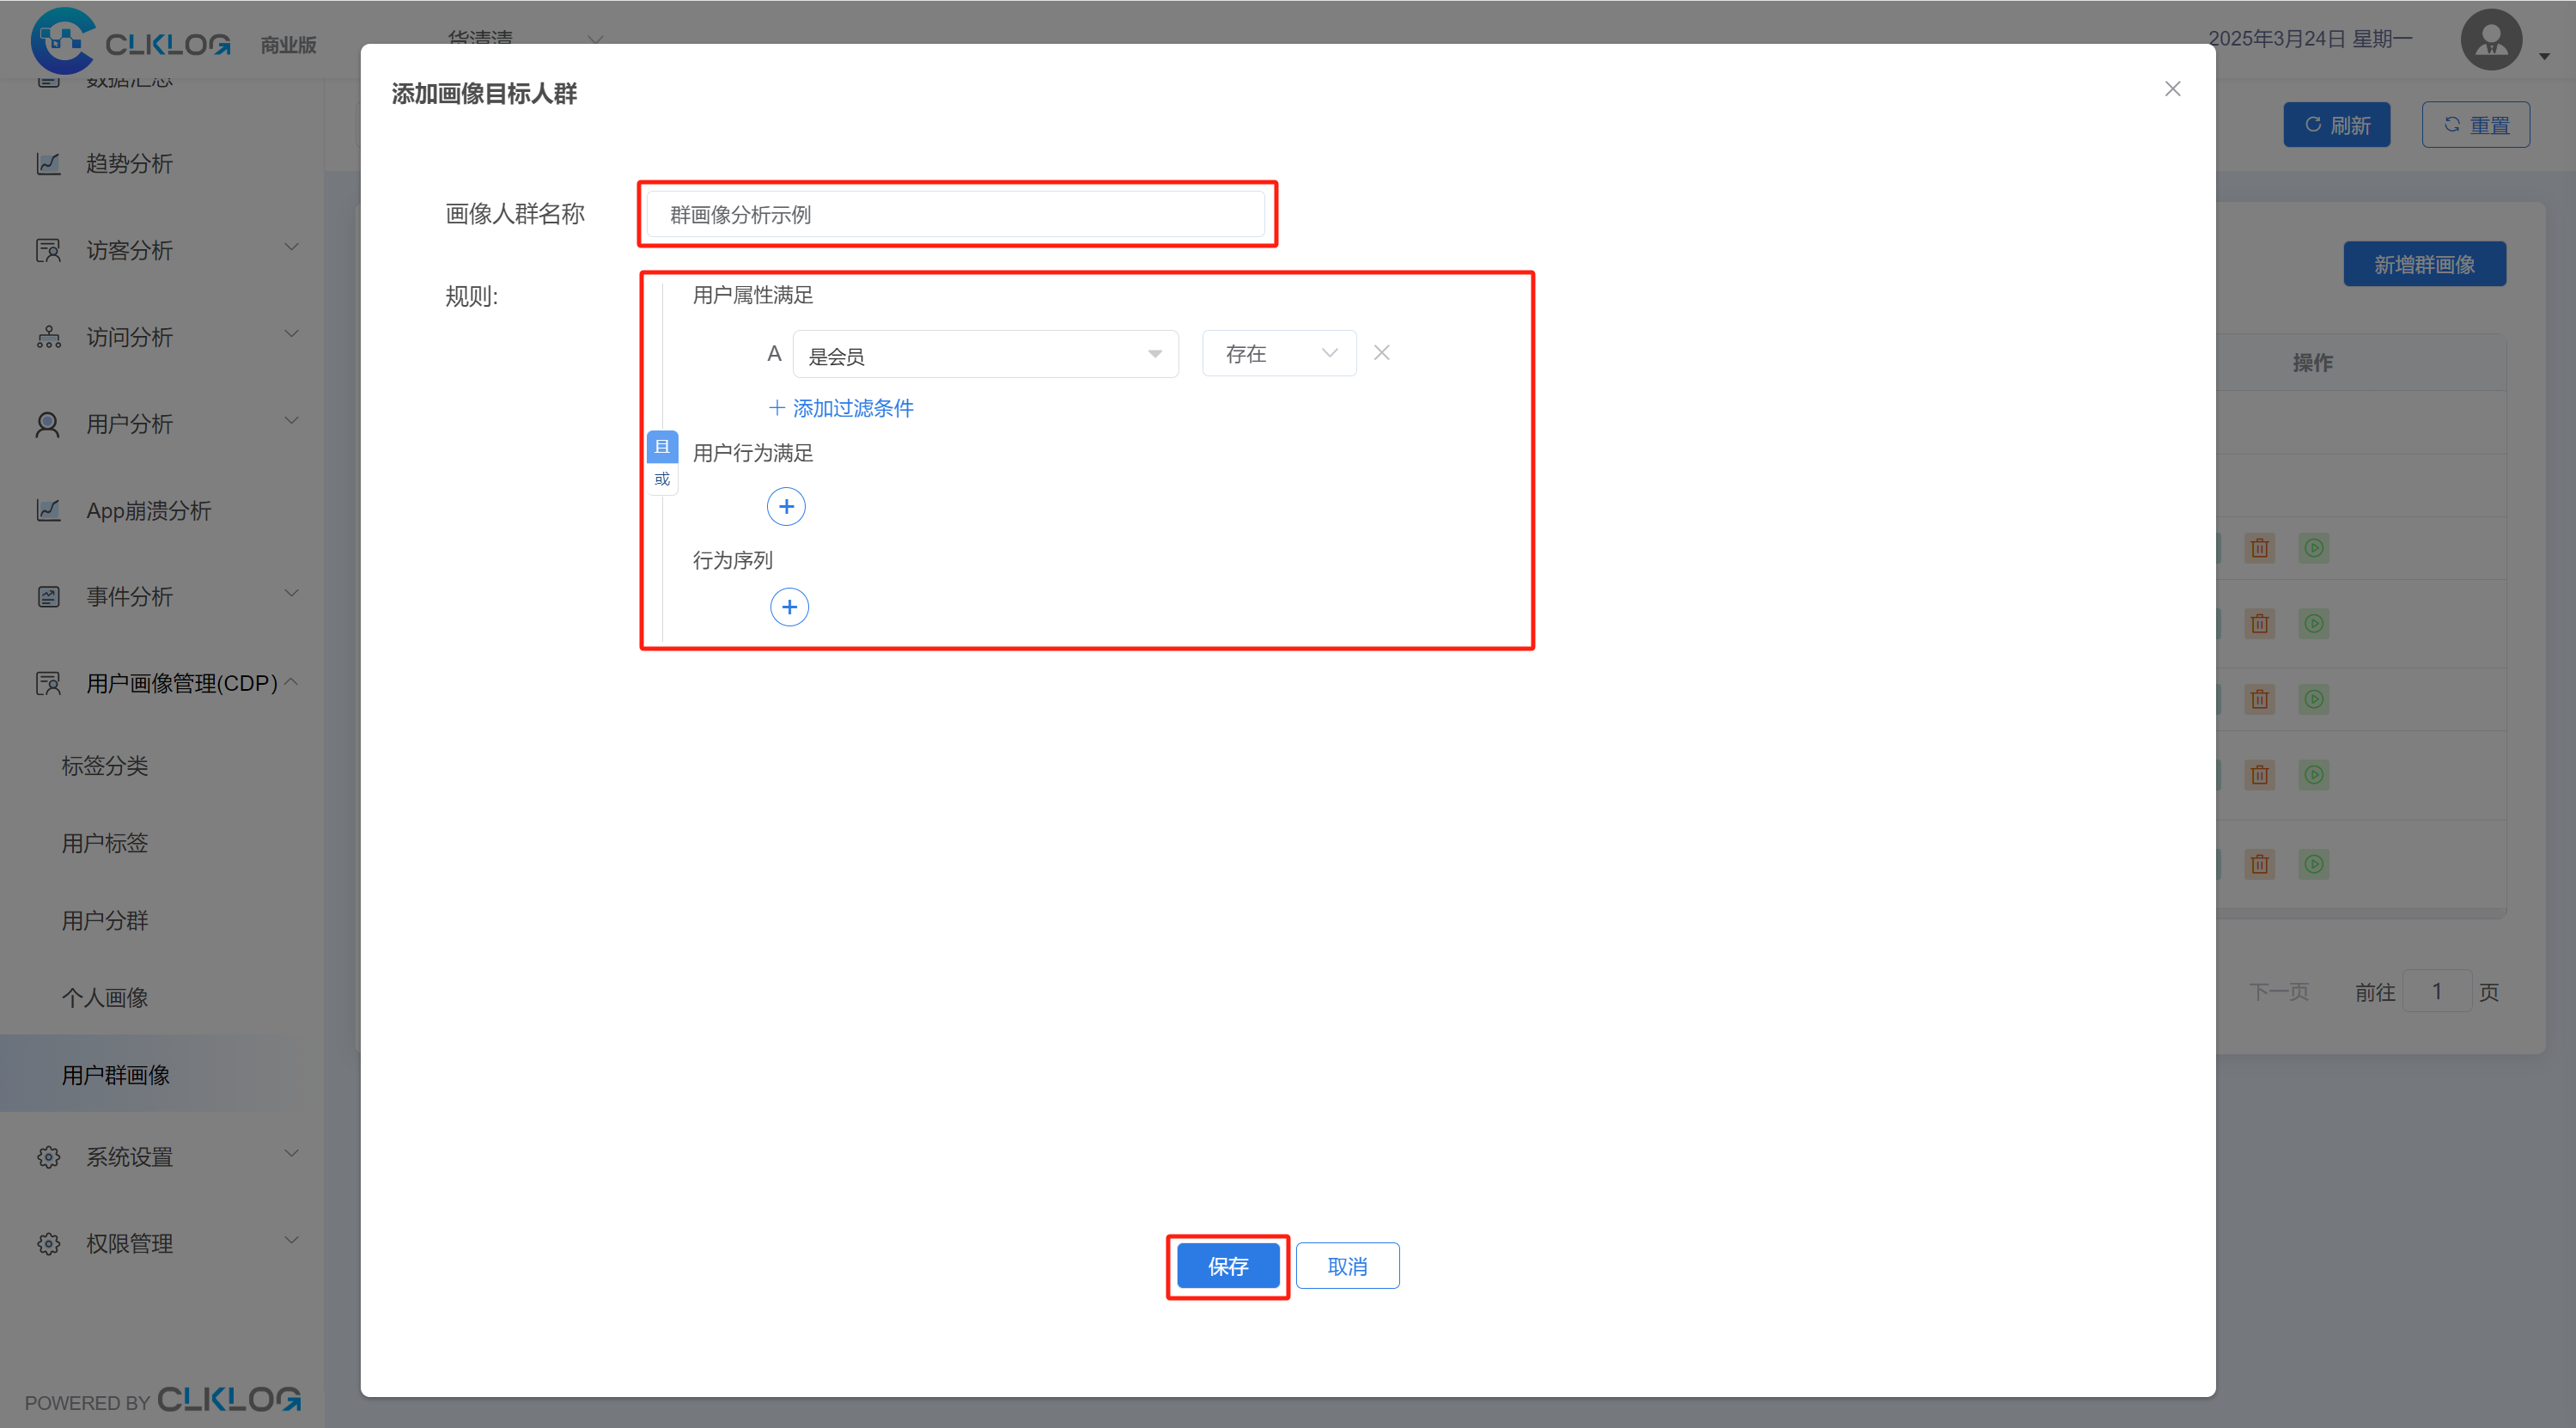Click the App崩溃分析 sidebar icon
This screenshot has width=2576, height=1428.
tap(48, 510)
